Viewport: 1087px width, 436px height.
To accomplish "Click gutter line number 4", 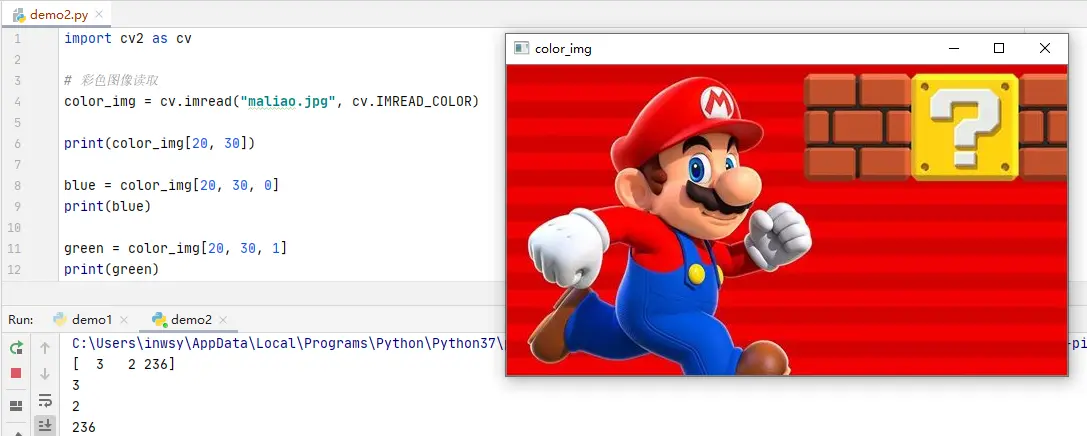I will (x=17, y=102).
